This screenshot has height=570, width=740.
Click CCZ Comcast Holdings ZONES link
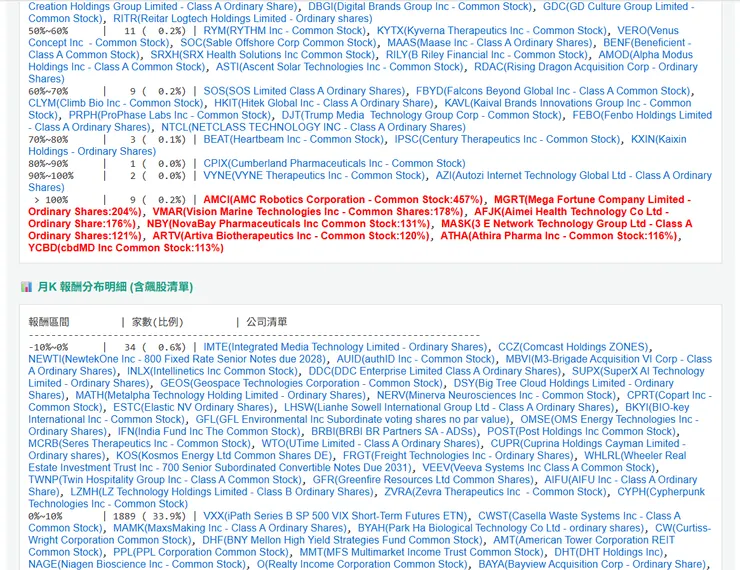(574, 347)
